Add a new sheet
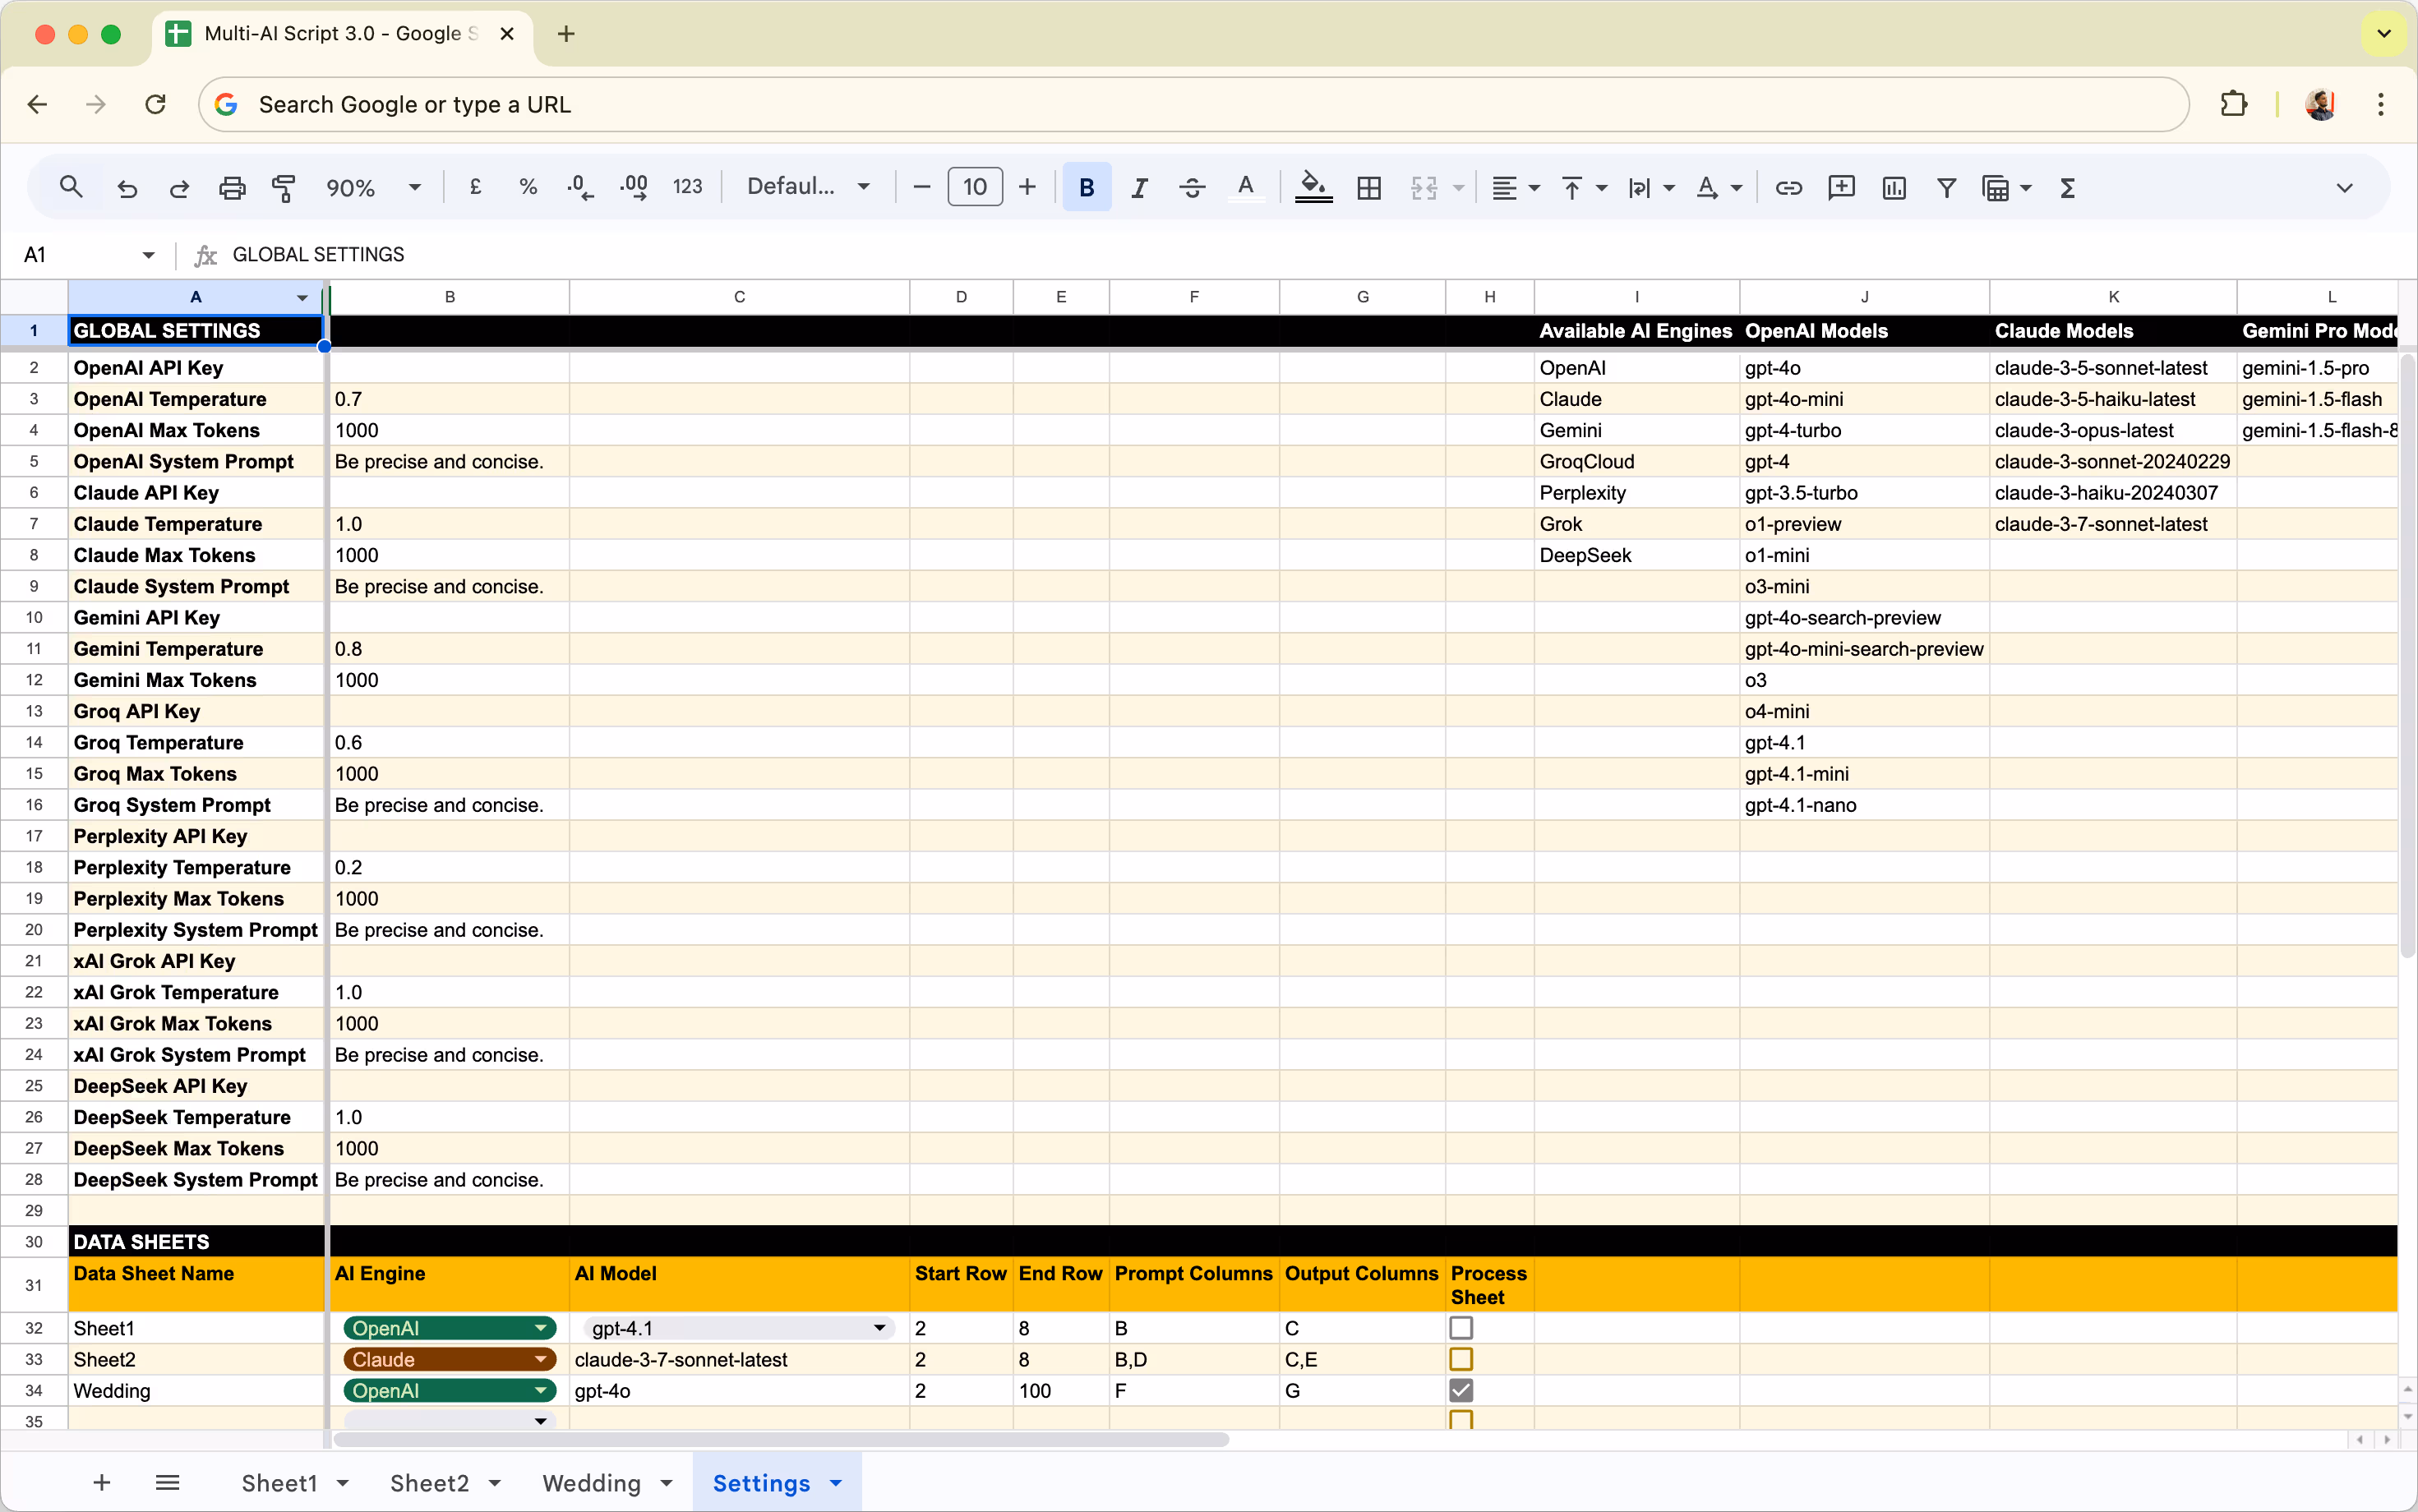The width and height of the screenshot is (2418, 1512). point(102,1482)
